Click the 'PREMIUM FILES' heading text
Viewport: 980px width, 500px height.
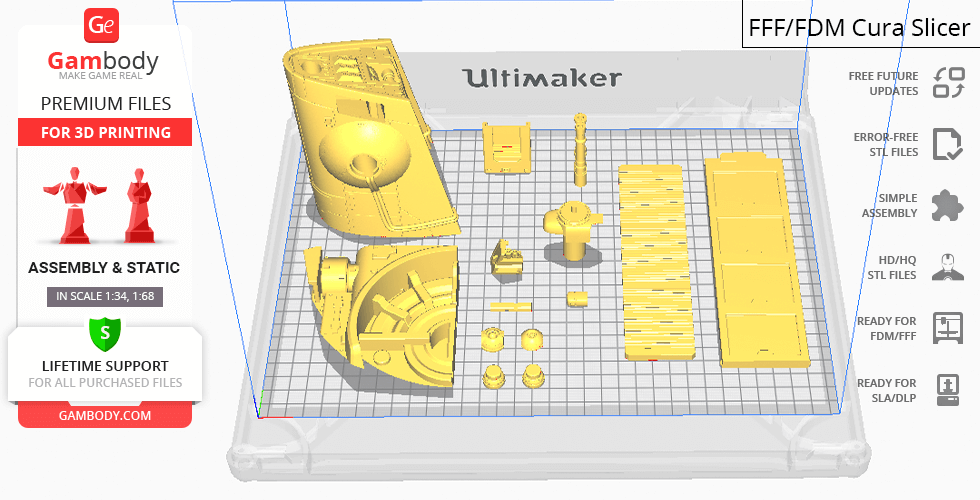point(104,104)
